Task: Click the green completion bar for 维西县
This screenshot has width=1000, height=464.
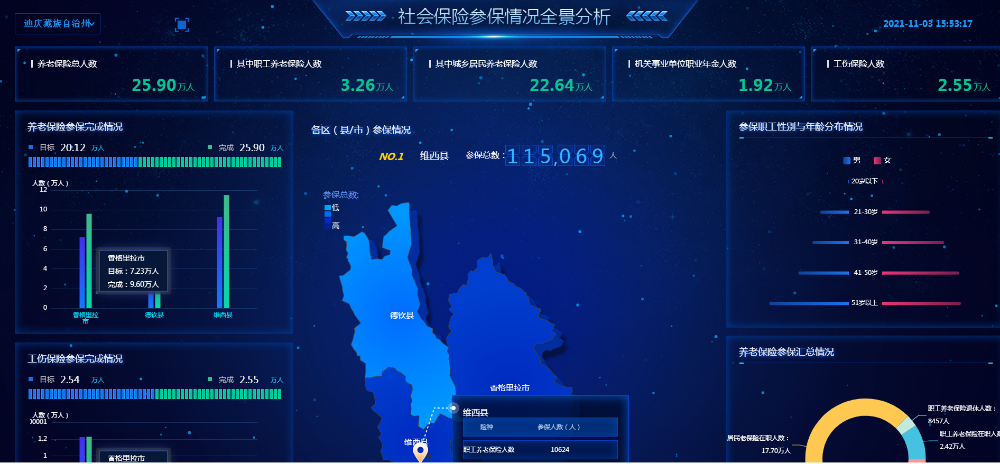Action: [x=226, y=251]
